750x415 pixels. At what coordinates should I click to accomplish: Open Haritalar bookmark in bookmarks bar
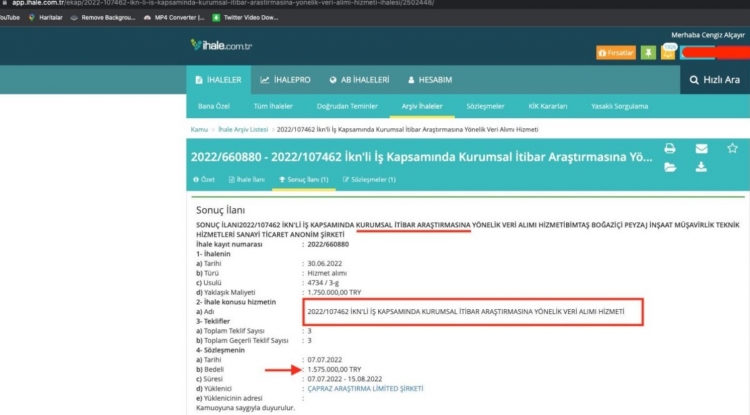click(43, 19)
